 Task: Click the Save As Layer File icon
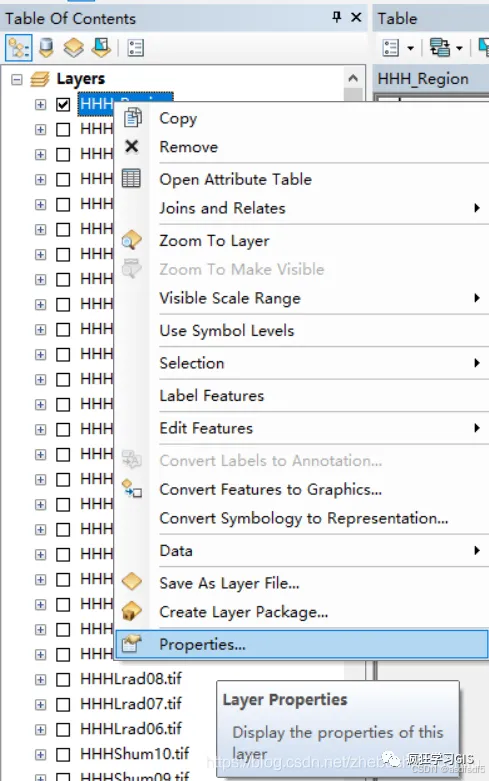tap(132, 582)
